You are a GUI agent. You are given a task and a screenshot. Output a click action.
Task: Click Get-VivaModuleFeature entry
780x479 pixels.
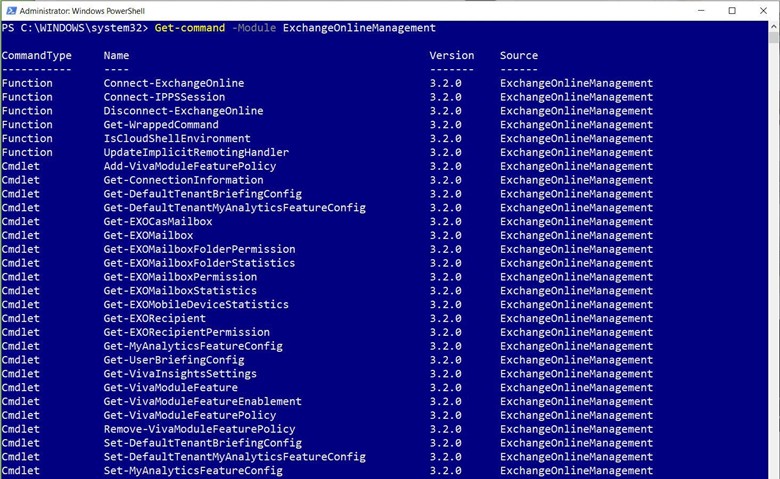click(171, 388)
